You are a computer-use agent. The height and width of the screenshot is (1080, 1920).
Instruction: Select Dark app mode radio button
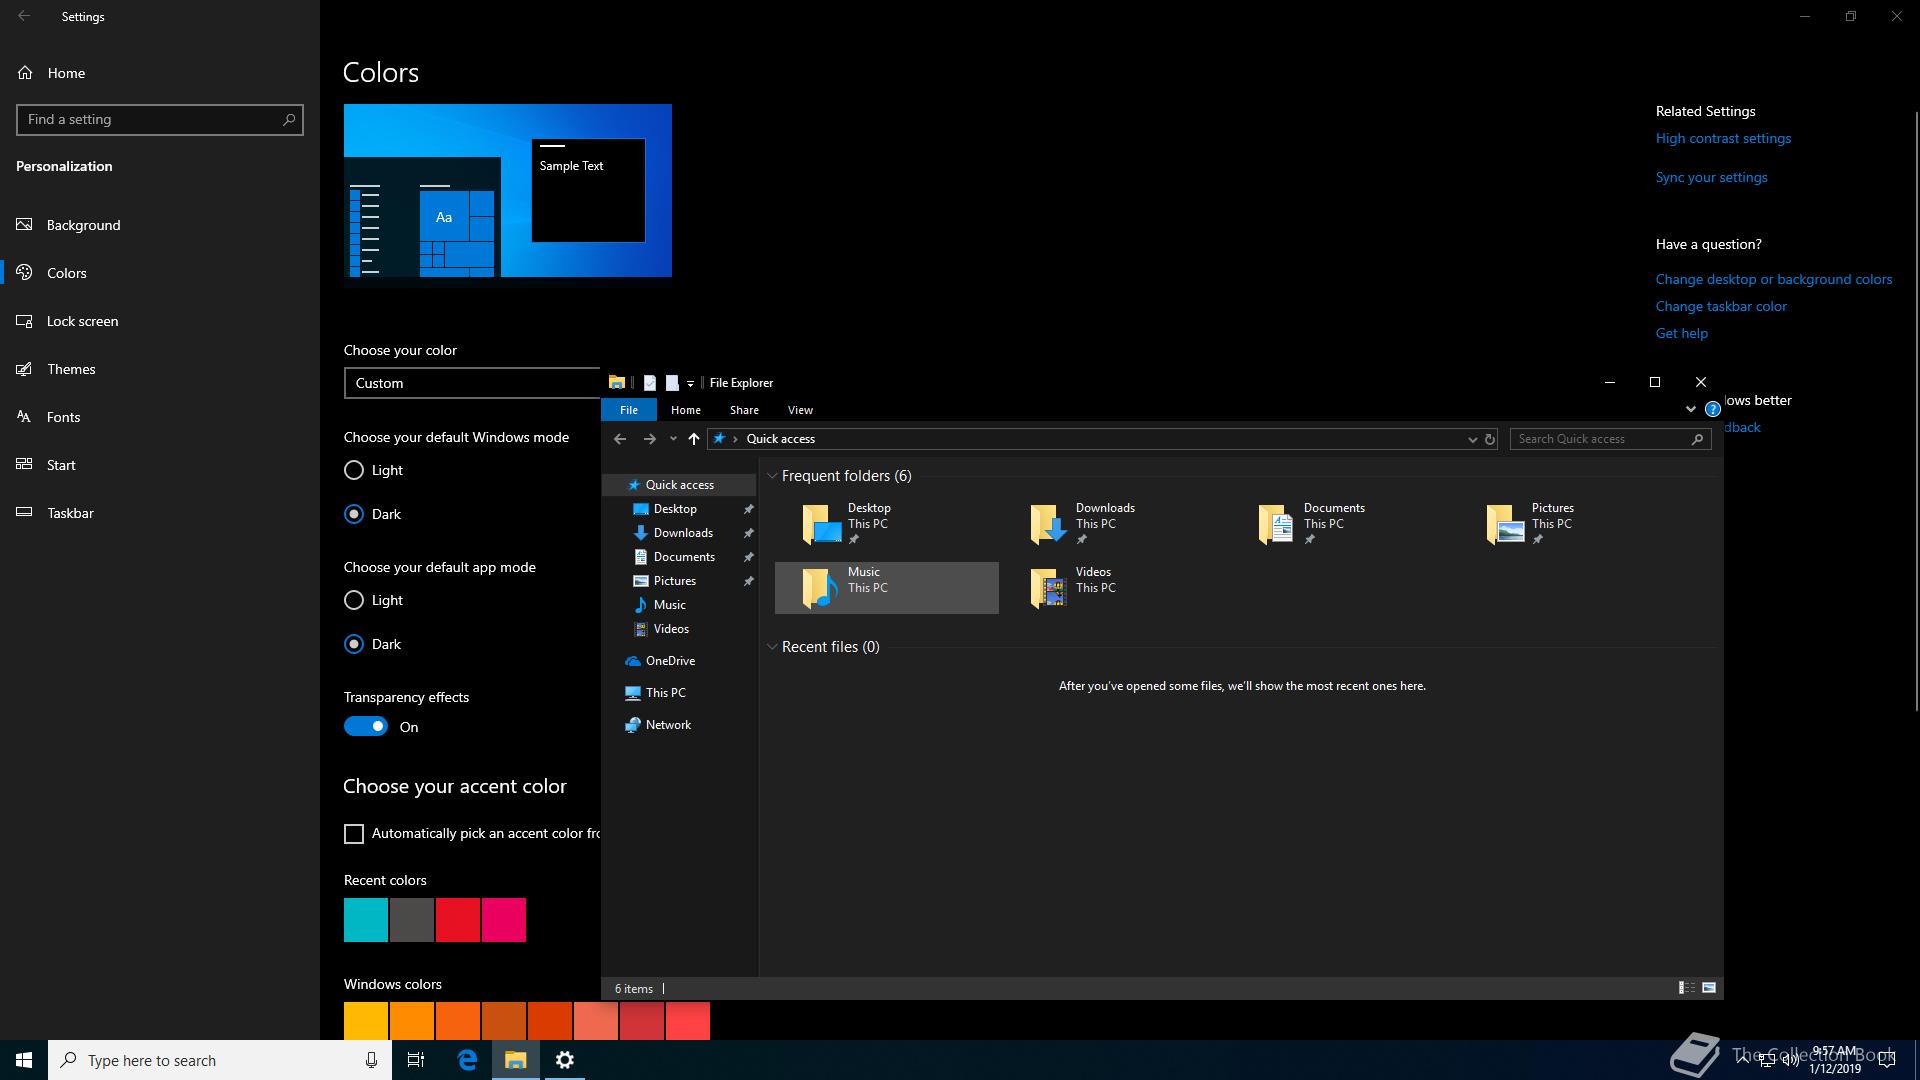(x=354, y=644)
